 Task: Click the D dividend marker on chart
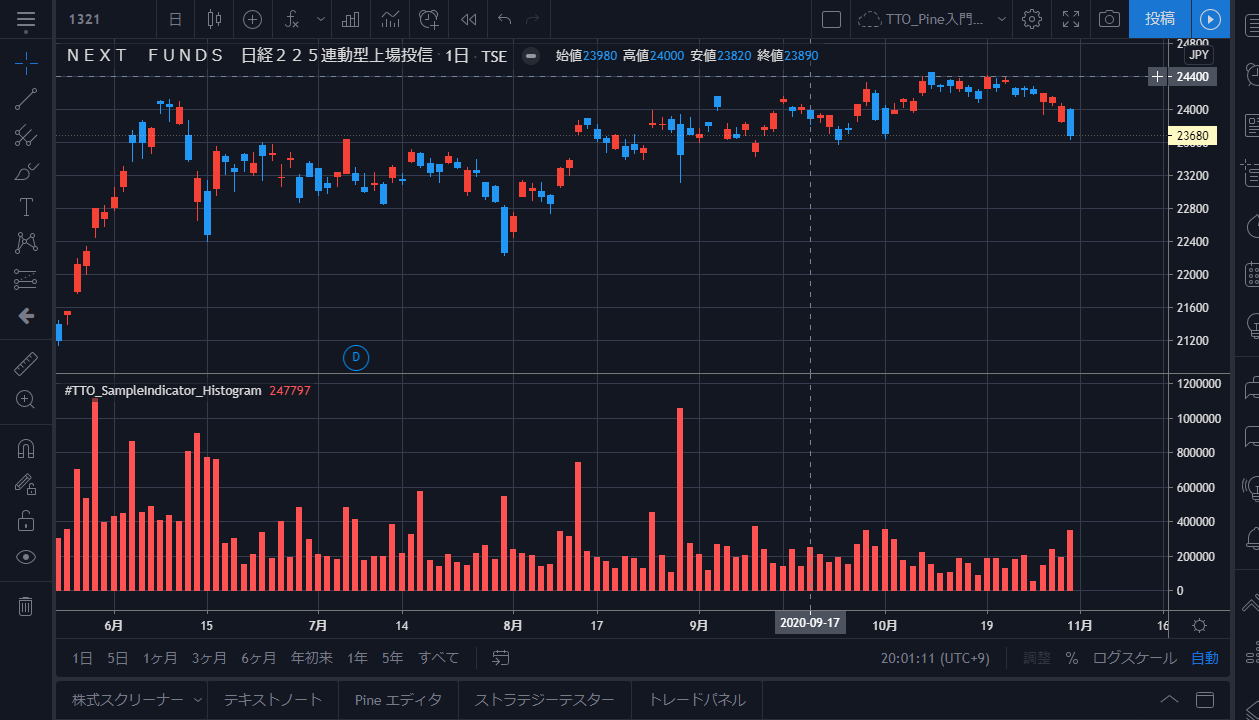coord(355,356)
